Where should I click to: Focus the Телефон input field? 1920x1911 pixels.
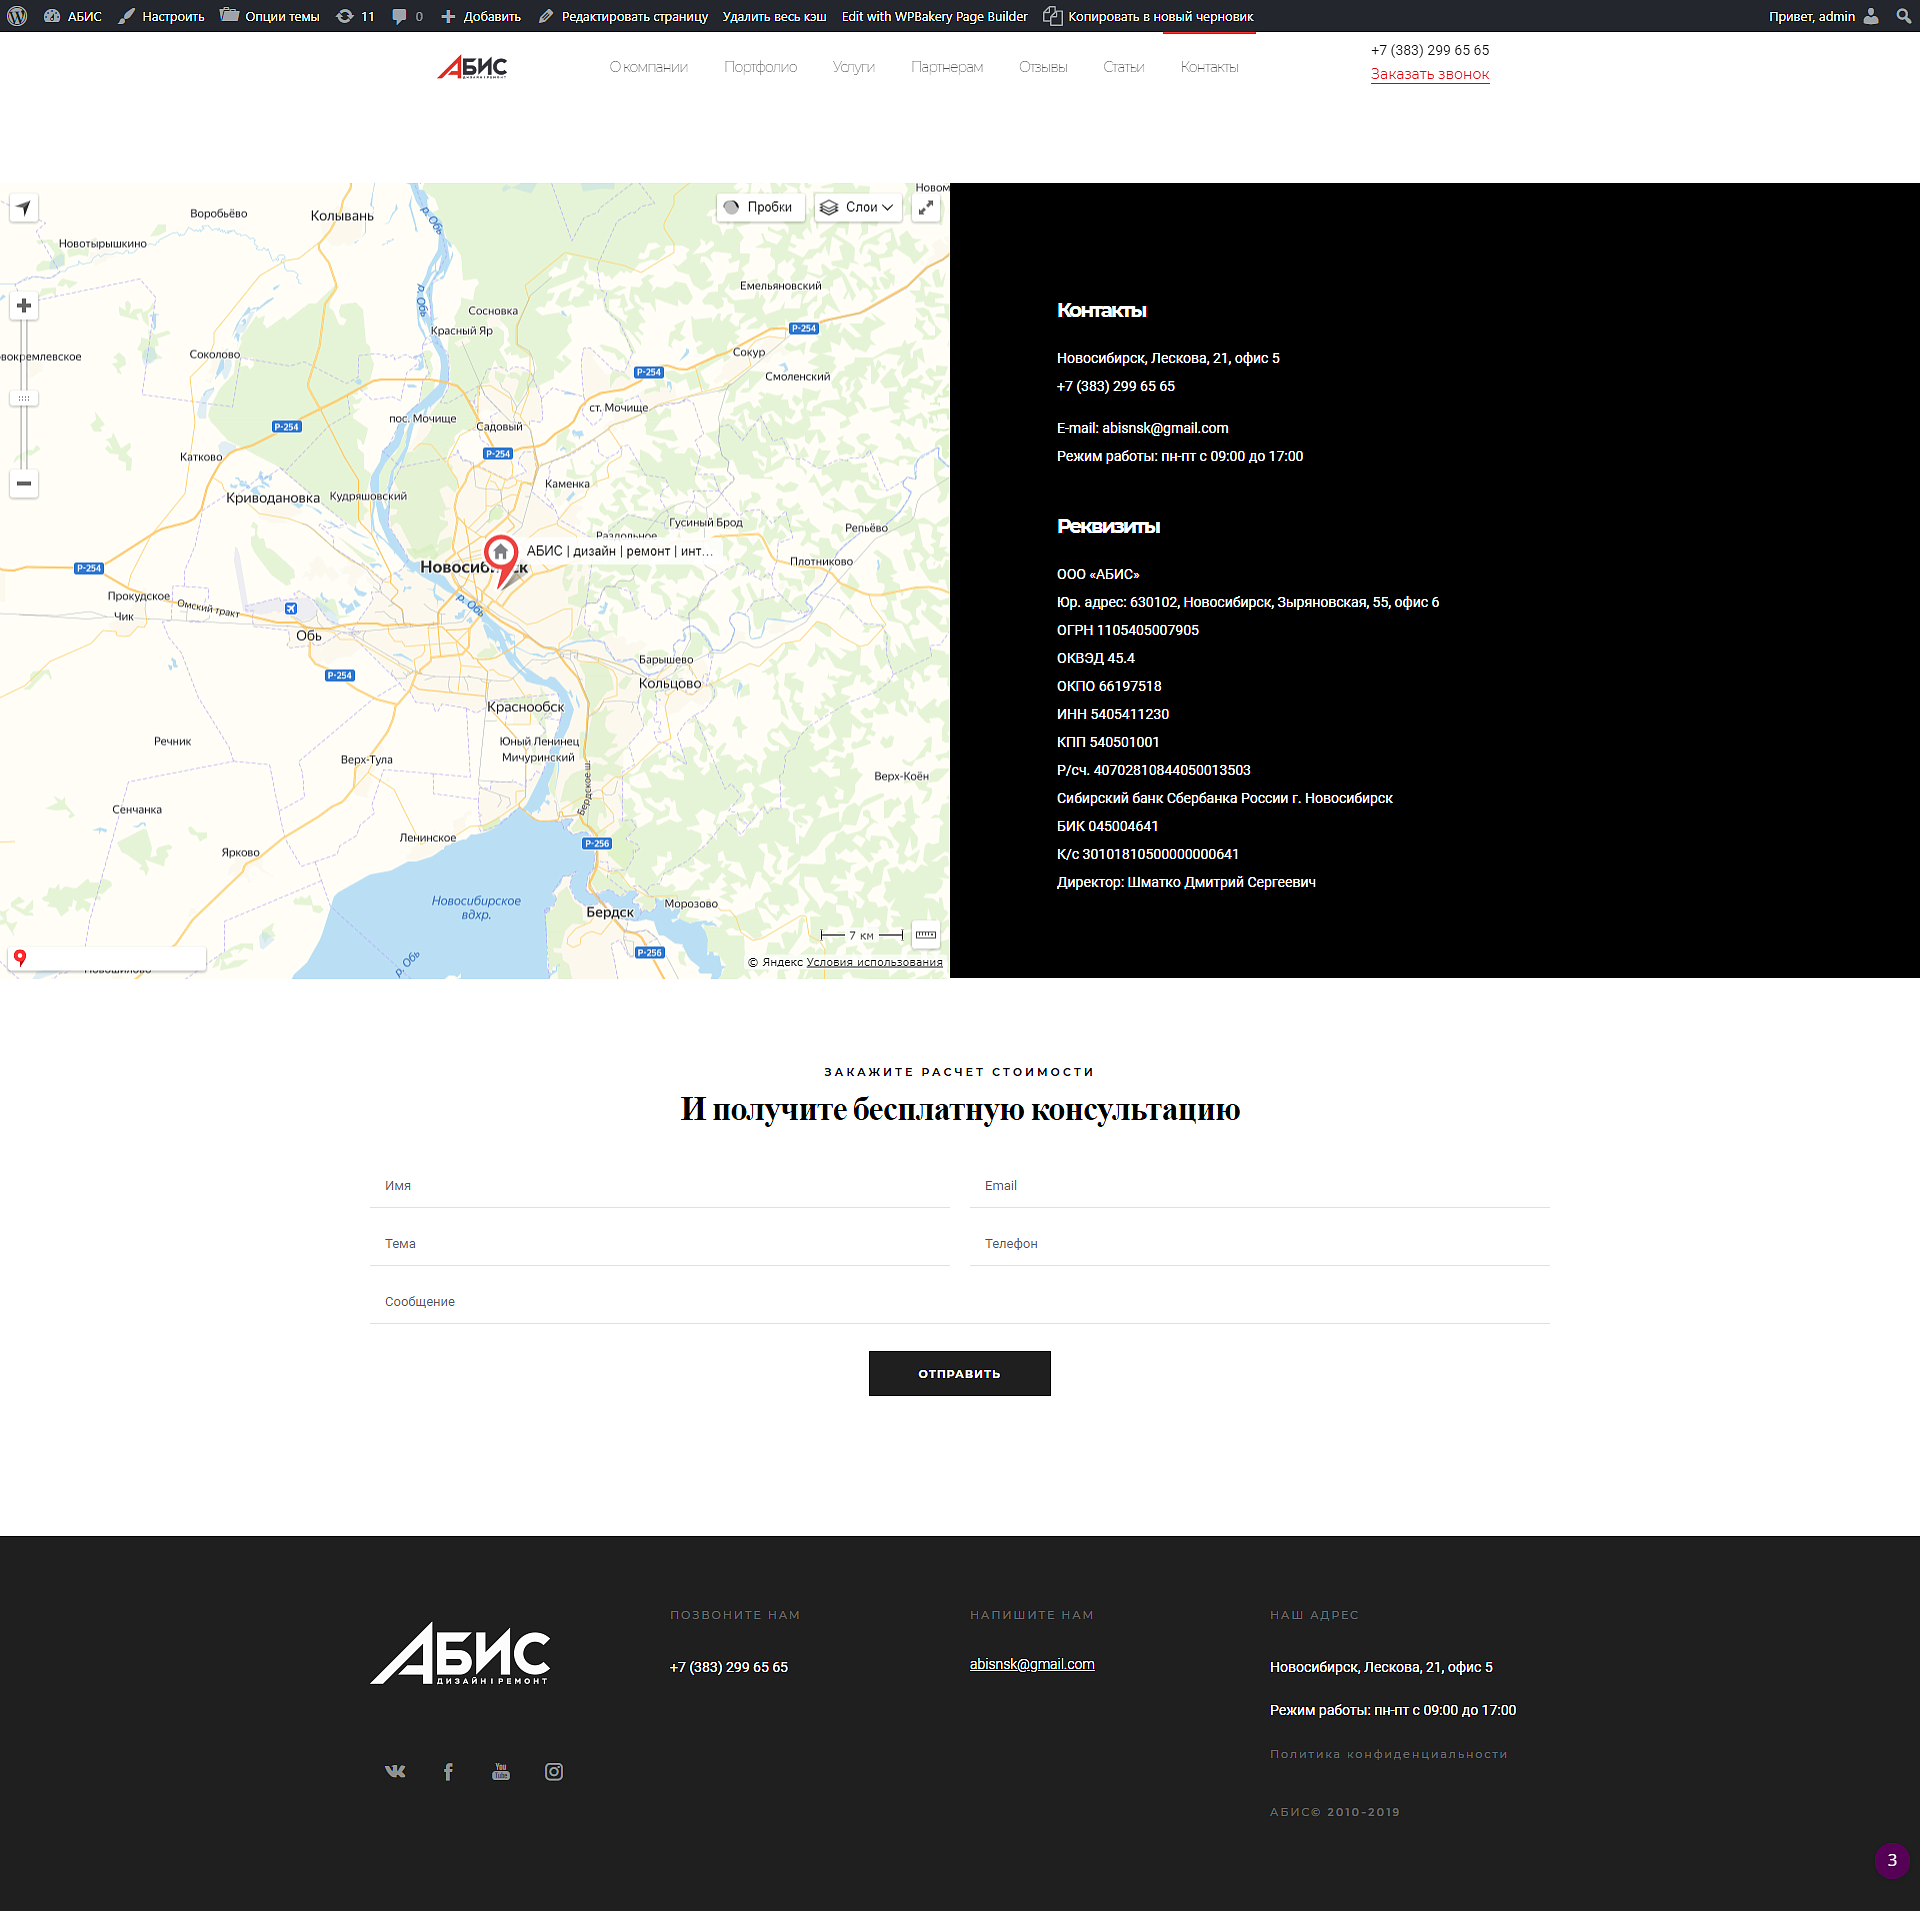pos(1260,1244)
